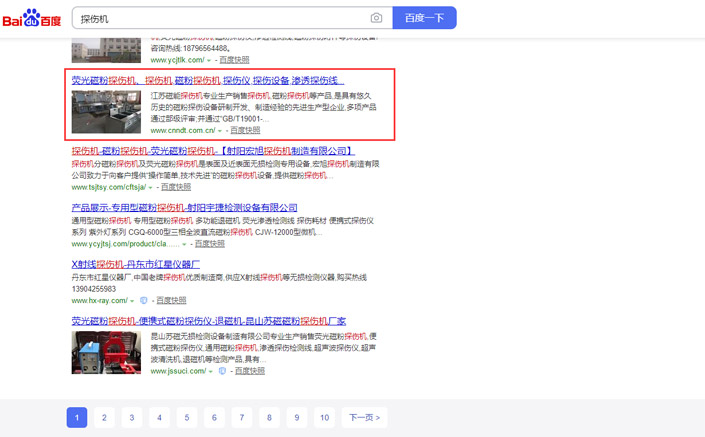Viewport: 705px width, 437px height.
Task: Go to results page 2
Action: click(104, 417)
